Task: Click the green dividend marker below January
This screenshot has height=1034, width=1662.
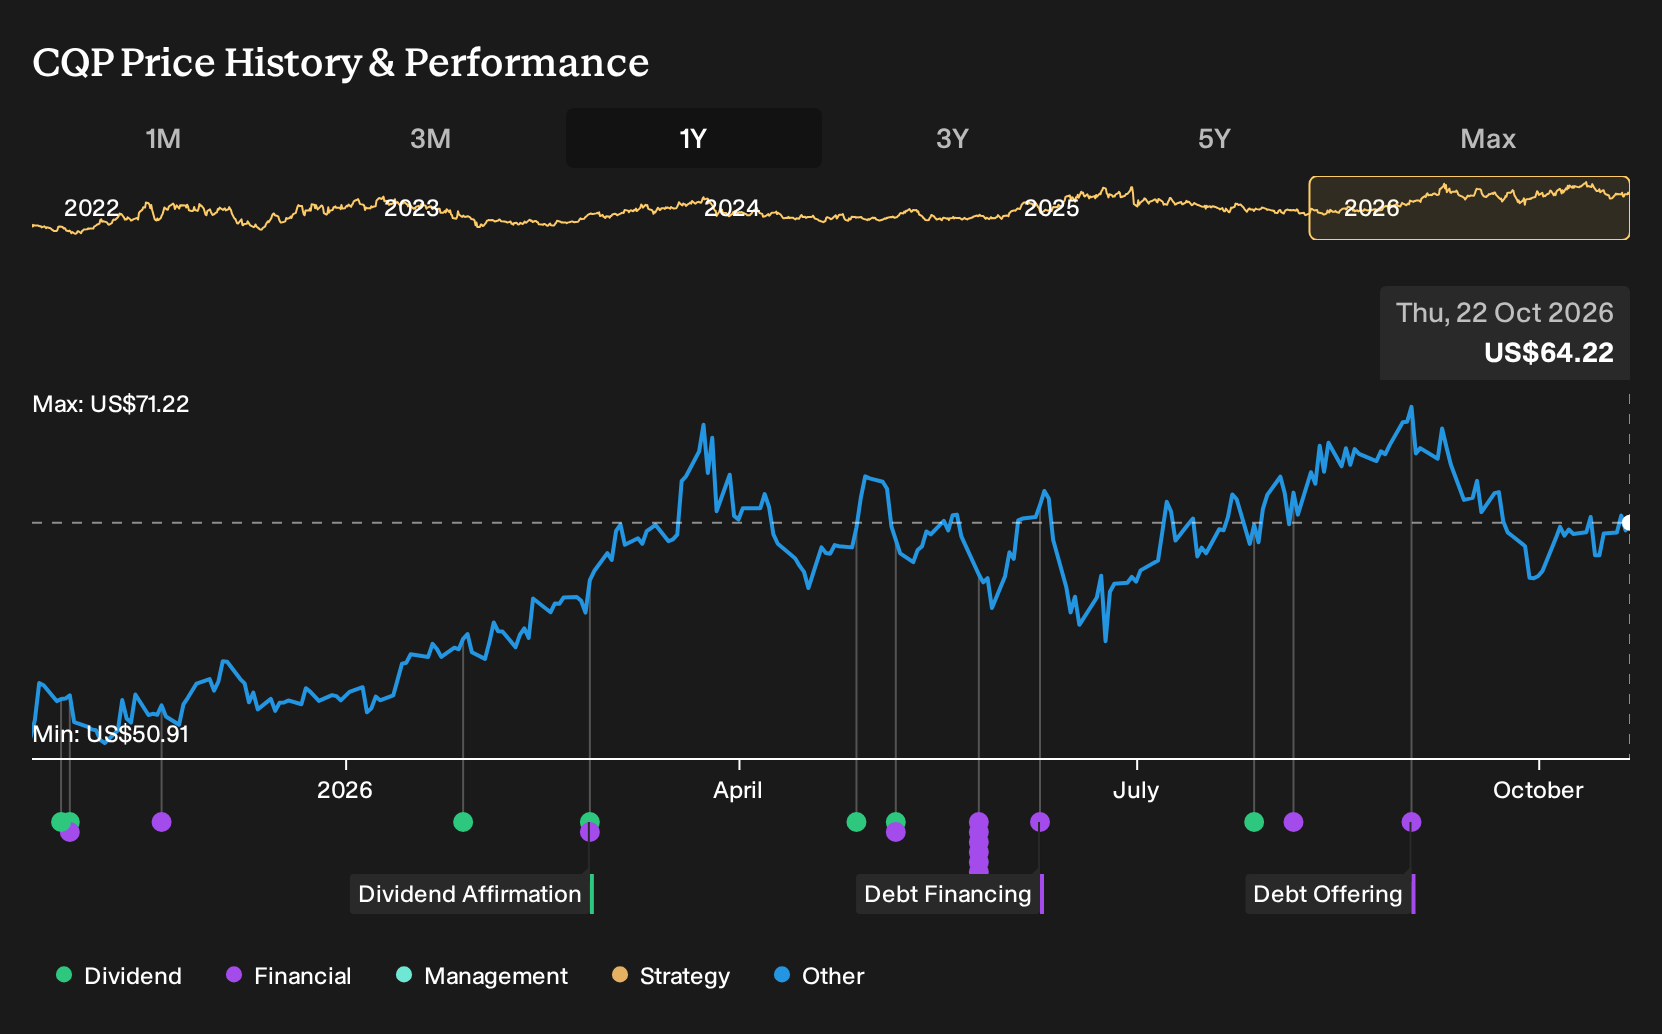Action: (x=463, y=822)
